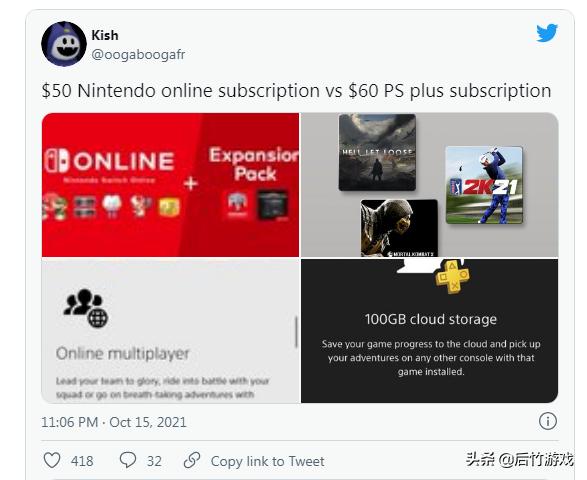View the Online multiplayer image panel
The image size is (587, 480).
coord(170,331)
